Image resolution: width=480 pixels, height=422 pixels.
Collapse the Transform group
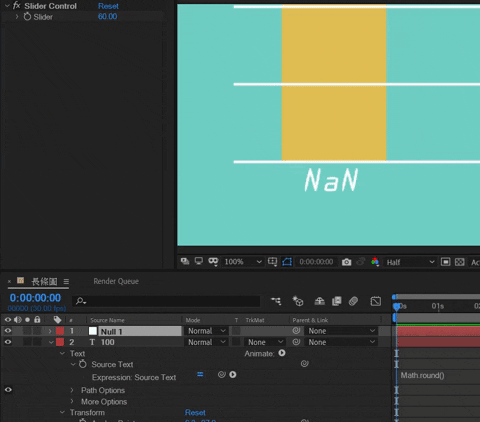click(62, 412)
